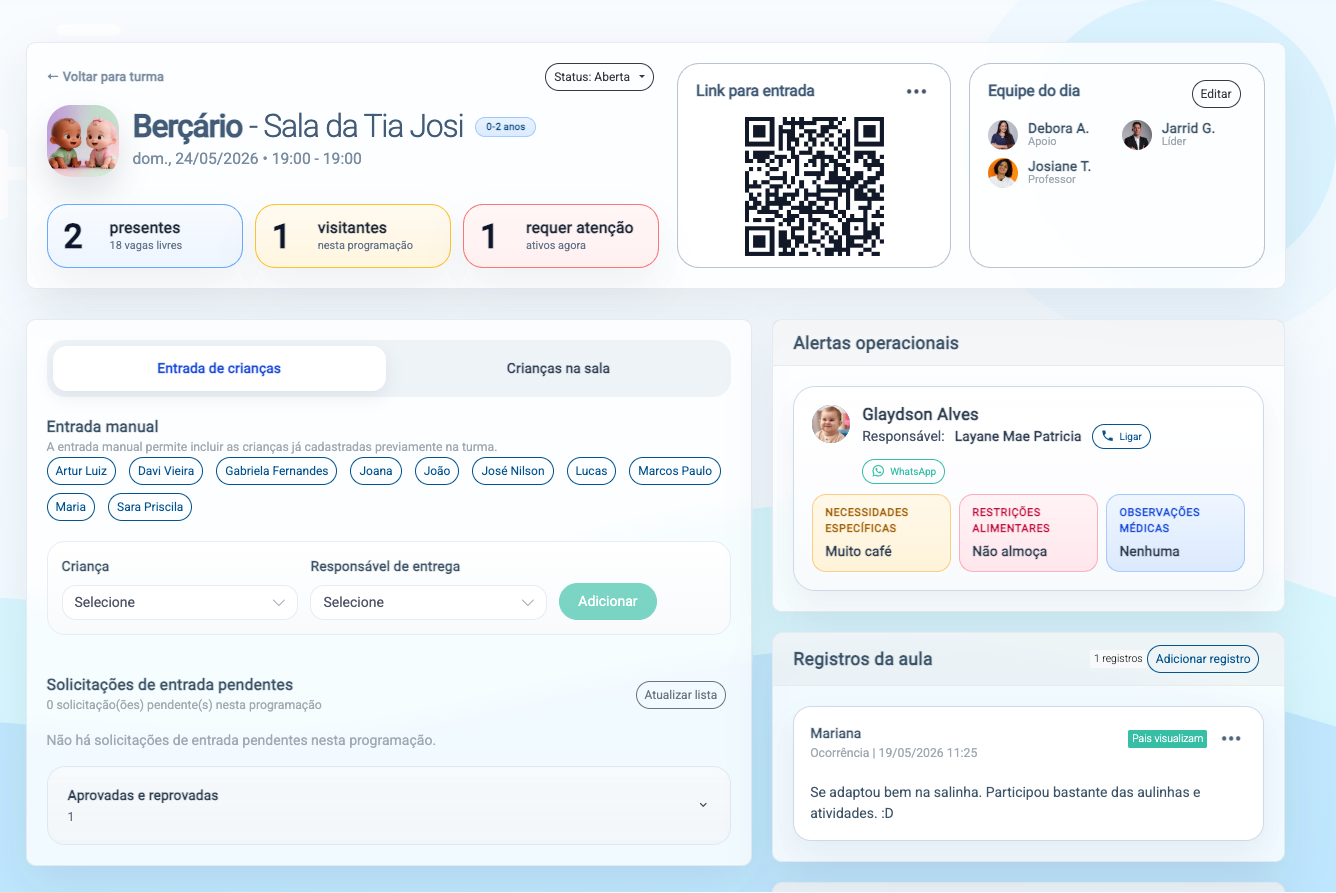Click the Solicitações de entrada pendentes heading
The height and width of the screenshot is (893, 1336).
(170, 685)
